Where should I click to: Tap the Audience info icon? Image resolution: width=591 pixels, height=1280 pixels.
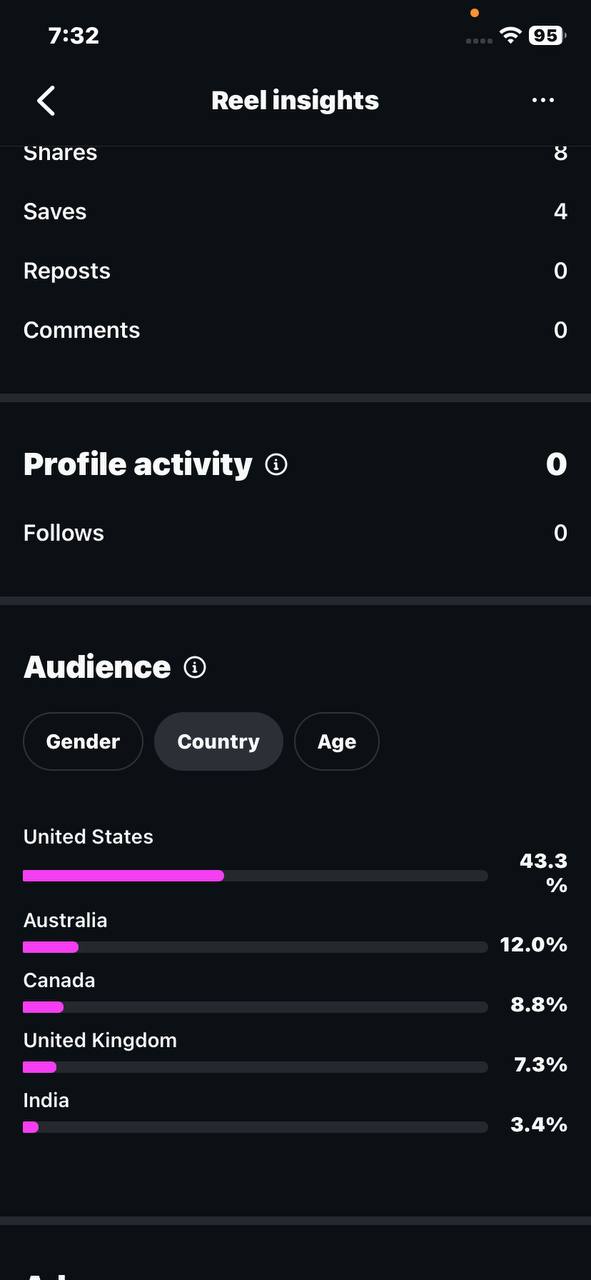pyautogui.click(x=194, y=667)
